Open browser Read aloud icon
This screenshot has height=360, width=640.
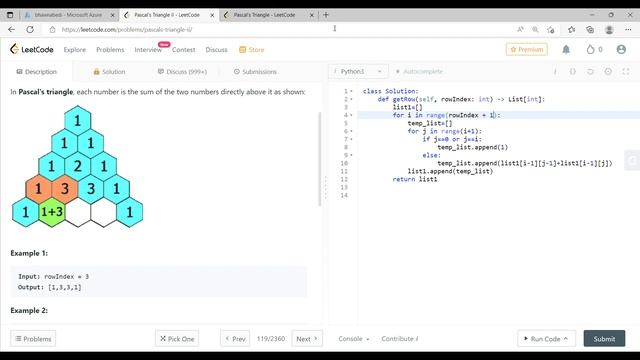pyautogui.click(x=520, y=29)
